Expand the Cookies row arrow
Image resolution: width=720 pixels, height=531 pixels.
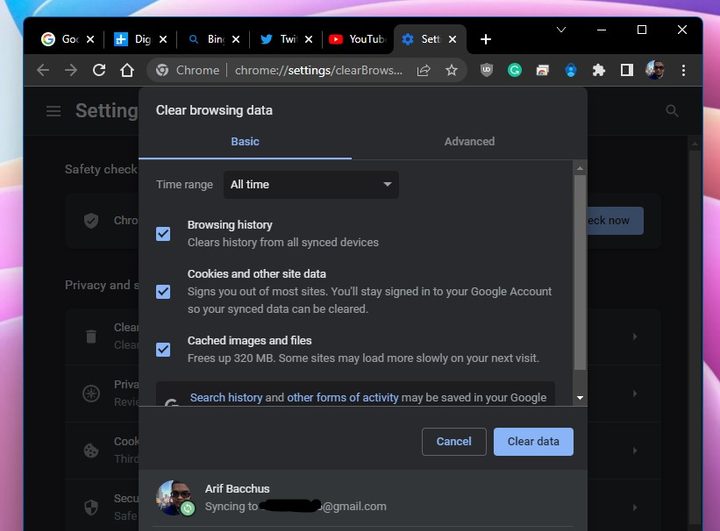tap(635, 451)
